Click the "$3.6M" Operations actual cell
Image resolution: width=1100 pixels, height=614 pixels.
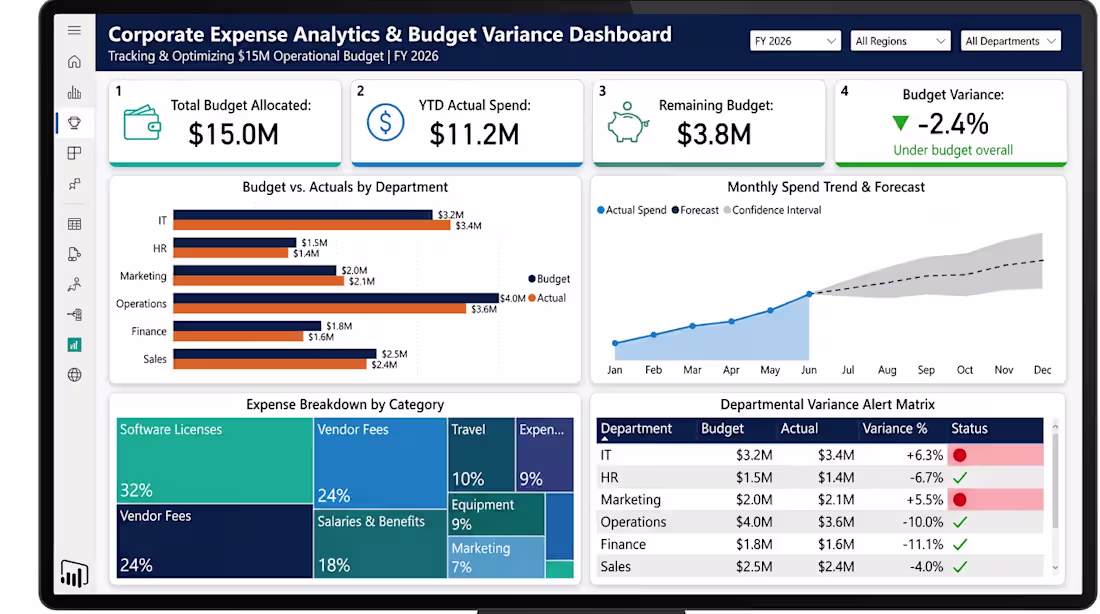(836, 522)
